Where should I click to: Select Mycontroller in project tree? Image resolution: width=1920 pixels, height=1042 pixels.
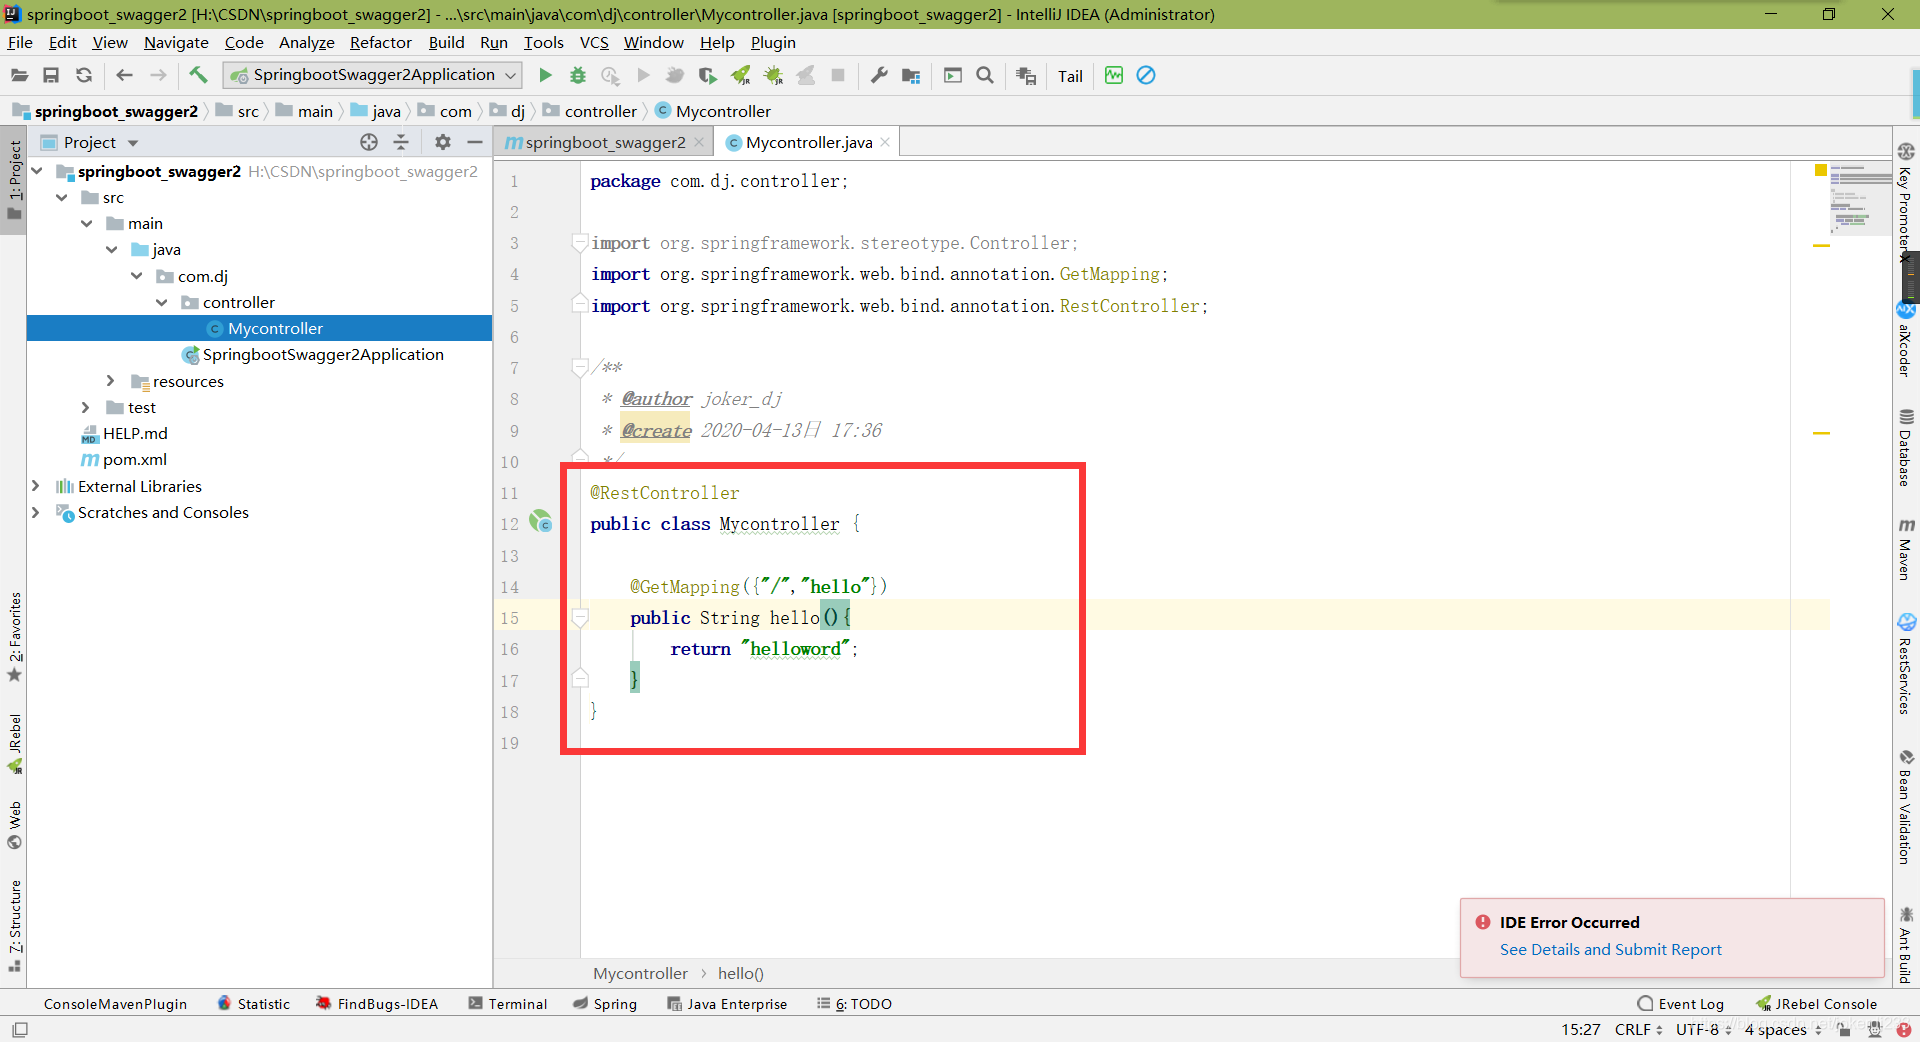click(259, 328)
